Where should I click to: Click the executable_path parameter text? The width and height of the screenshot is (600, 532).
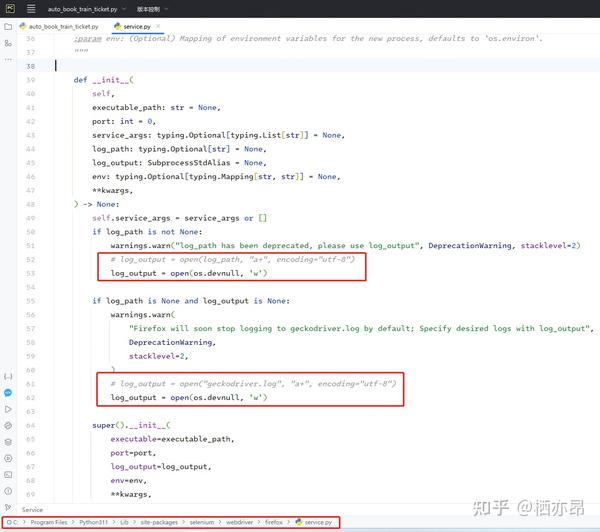click(x=128, y=108)
